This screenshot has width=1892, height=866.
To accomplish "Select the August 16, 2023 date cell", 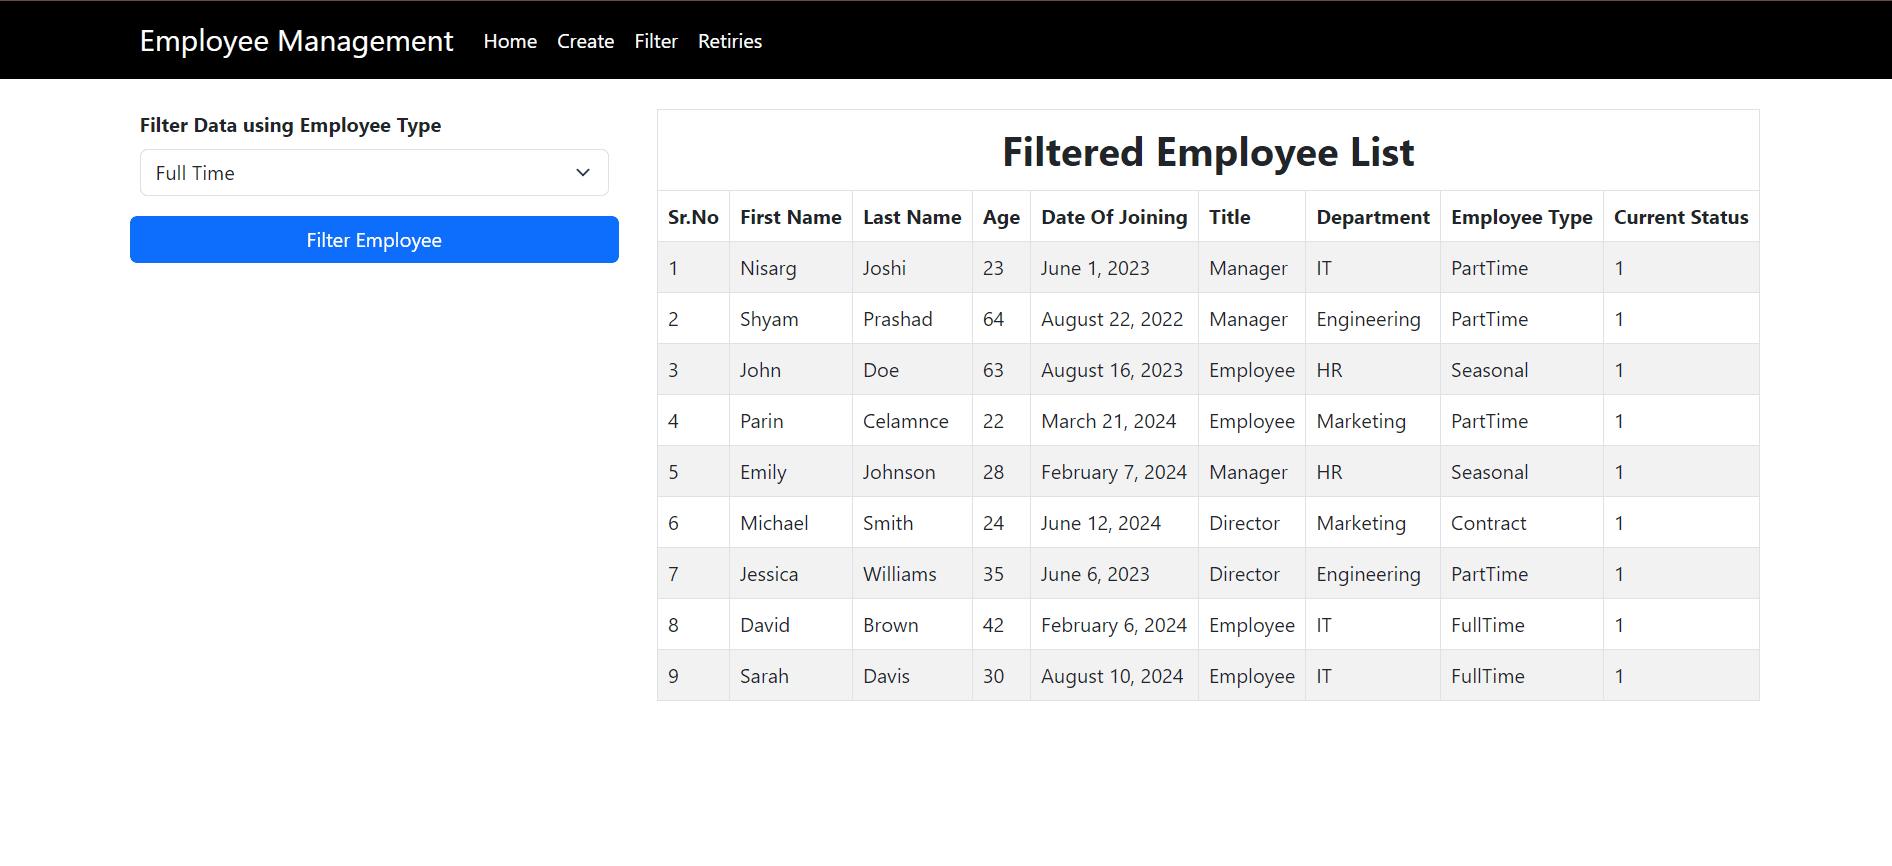I will tap(1111, 370).
